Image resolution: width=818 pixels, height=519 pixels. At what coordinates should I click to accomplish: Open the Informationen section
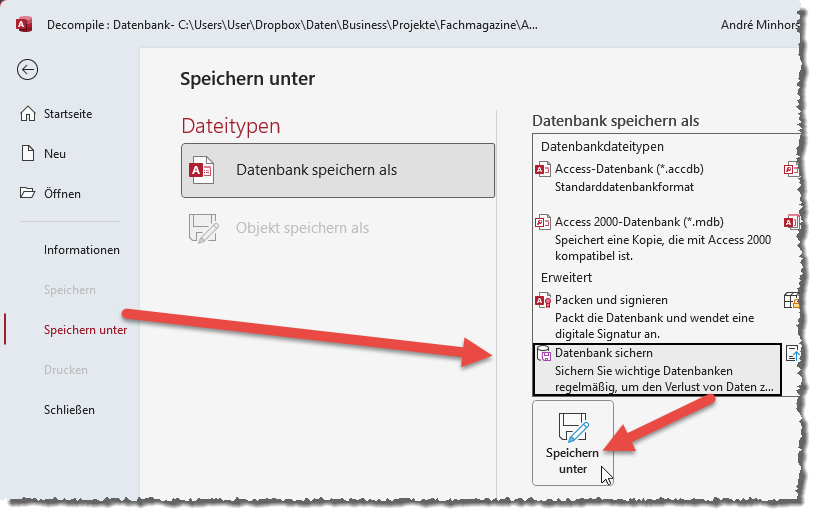point(82,250)
